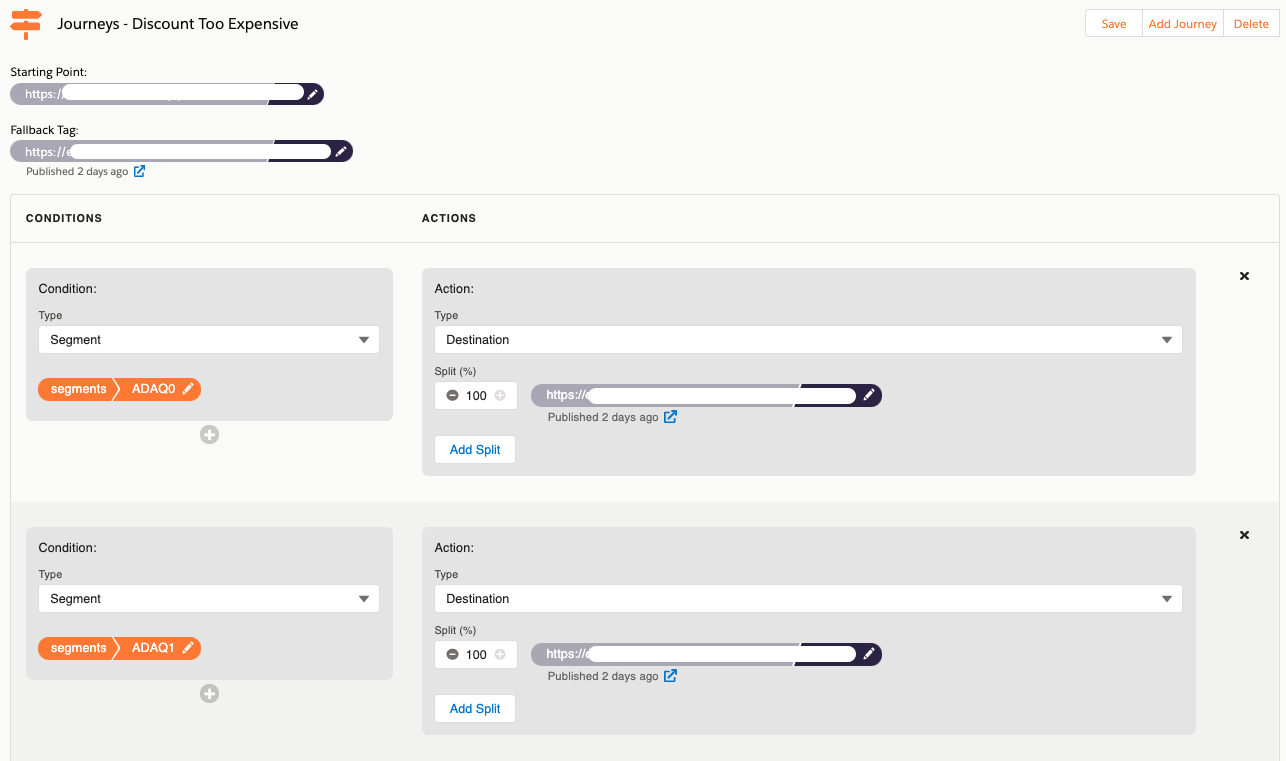Edit the Starting Point URL pencil icon
The image size is (1286, 761).
[x=313, y=94]
